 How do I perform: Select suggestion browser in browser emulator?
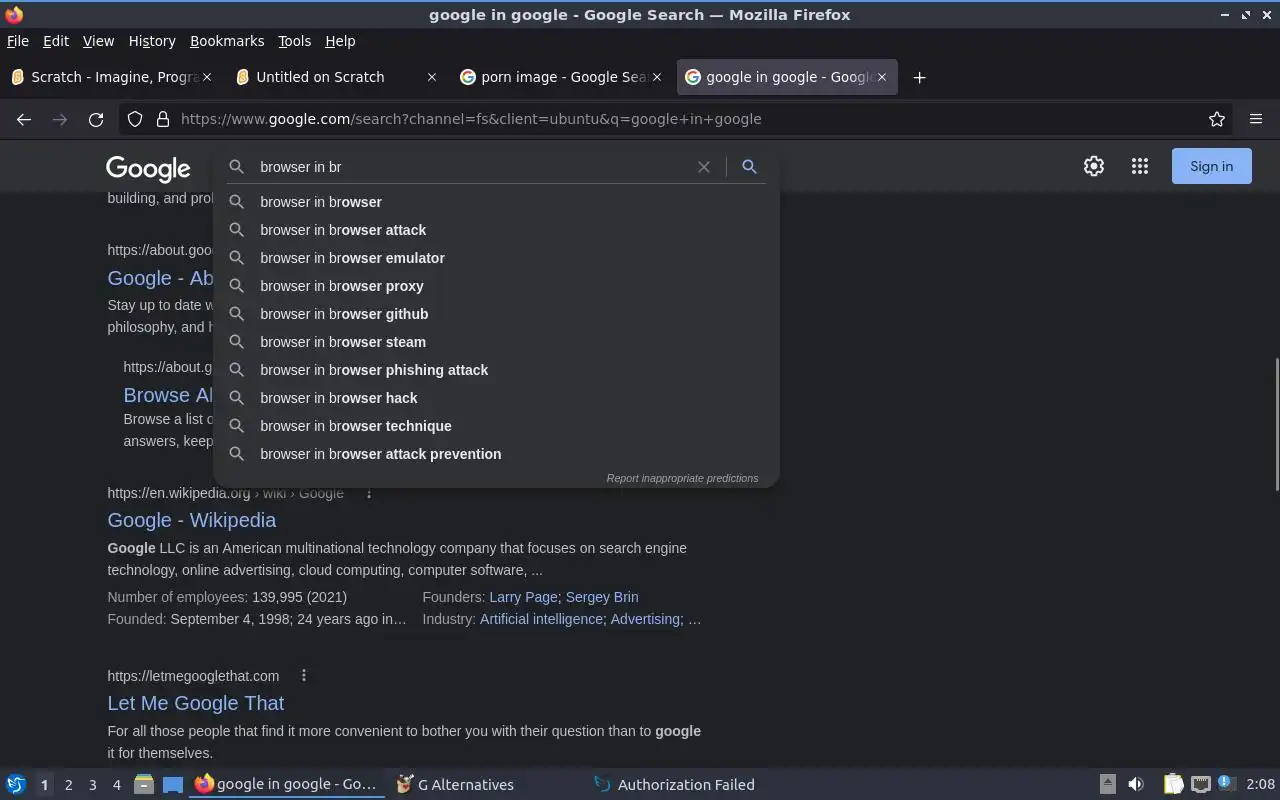click(x=496, y=258)
